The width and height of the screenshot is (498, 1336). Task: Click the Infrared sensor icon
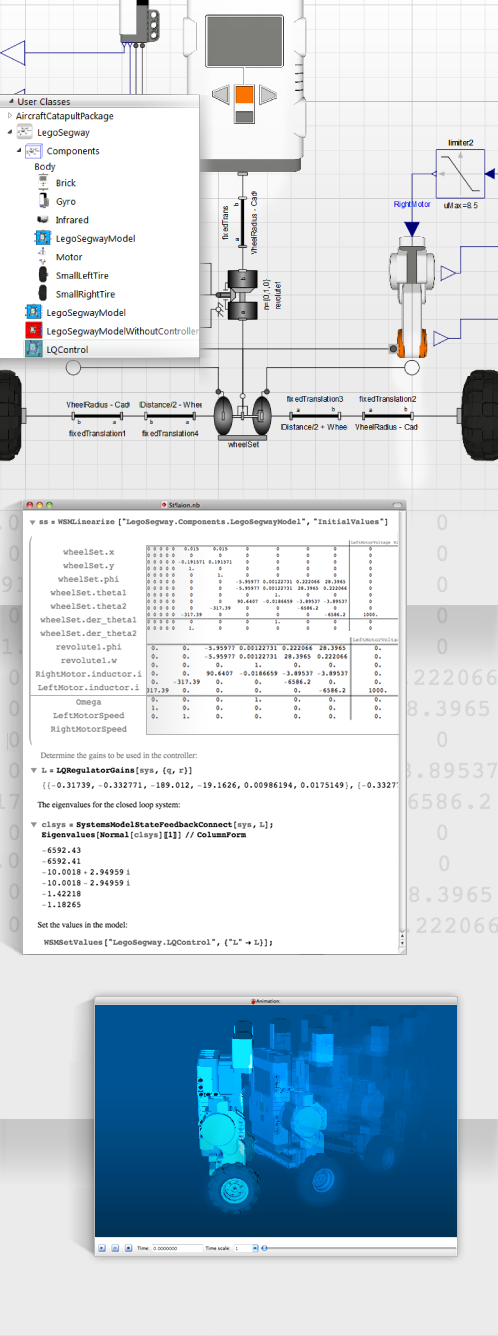coord(44,219)
